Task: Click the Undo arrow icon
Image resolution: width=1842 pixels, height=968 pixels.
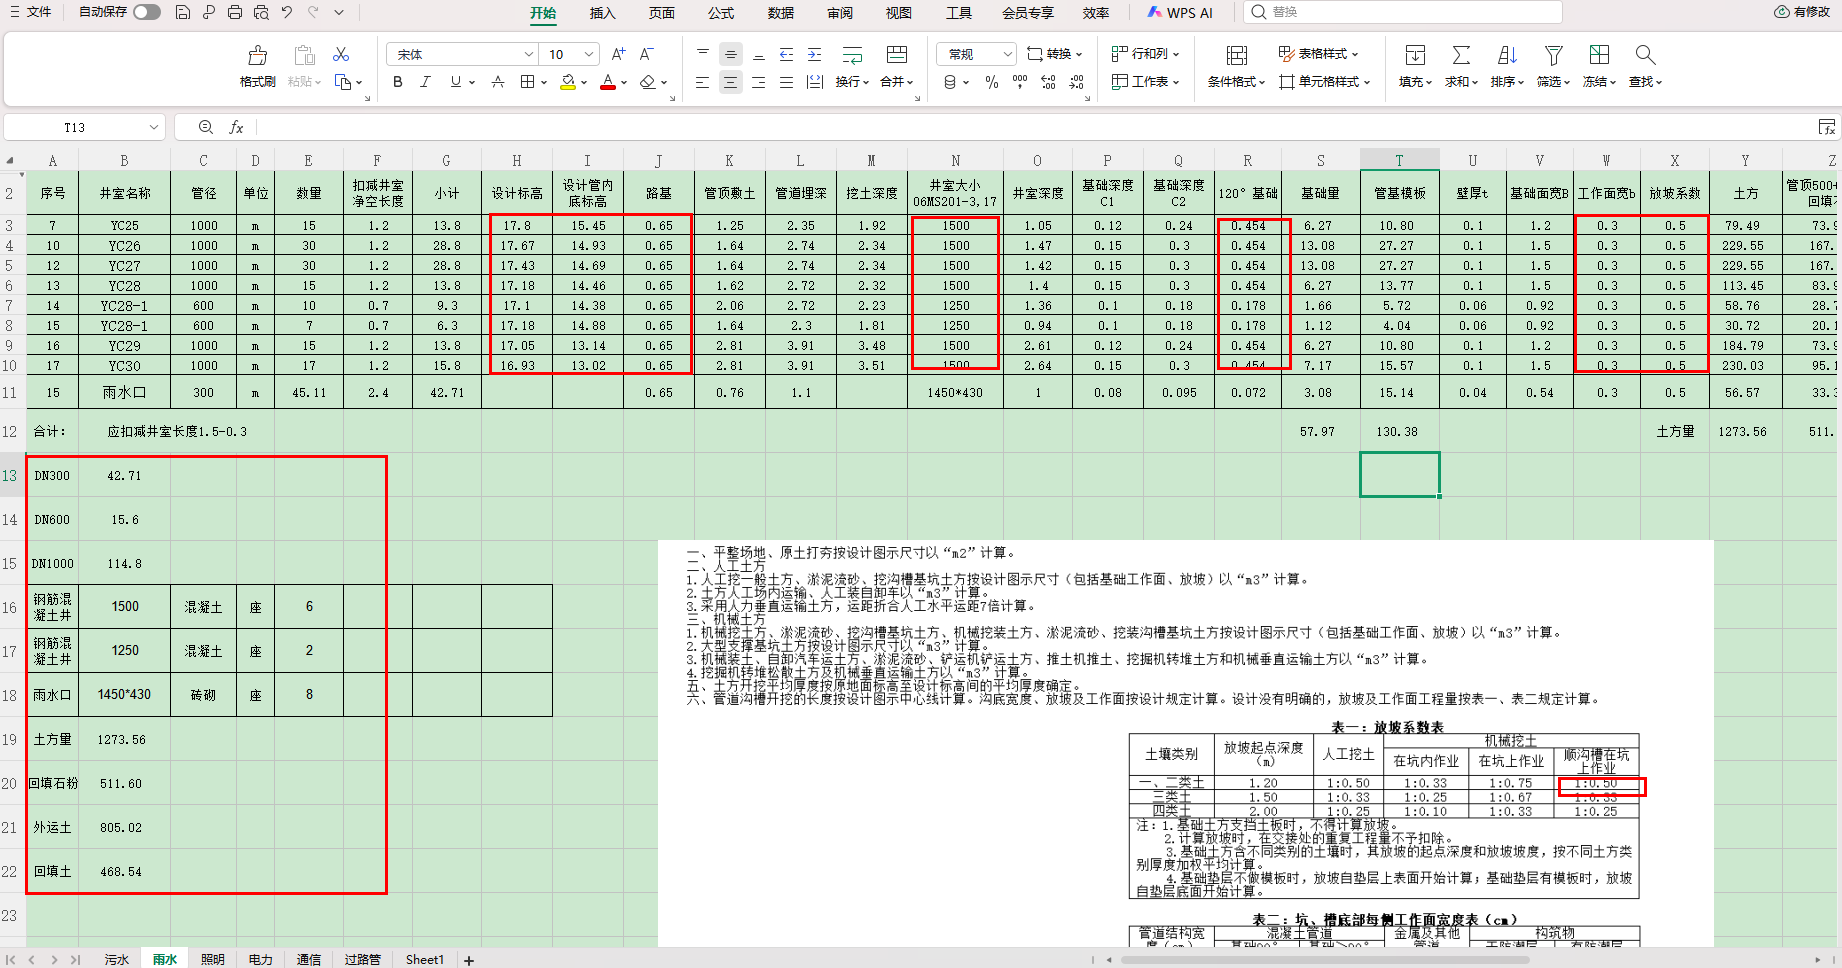Action: pos(287,12)
